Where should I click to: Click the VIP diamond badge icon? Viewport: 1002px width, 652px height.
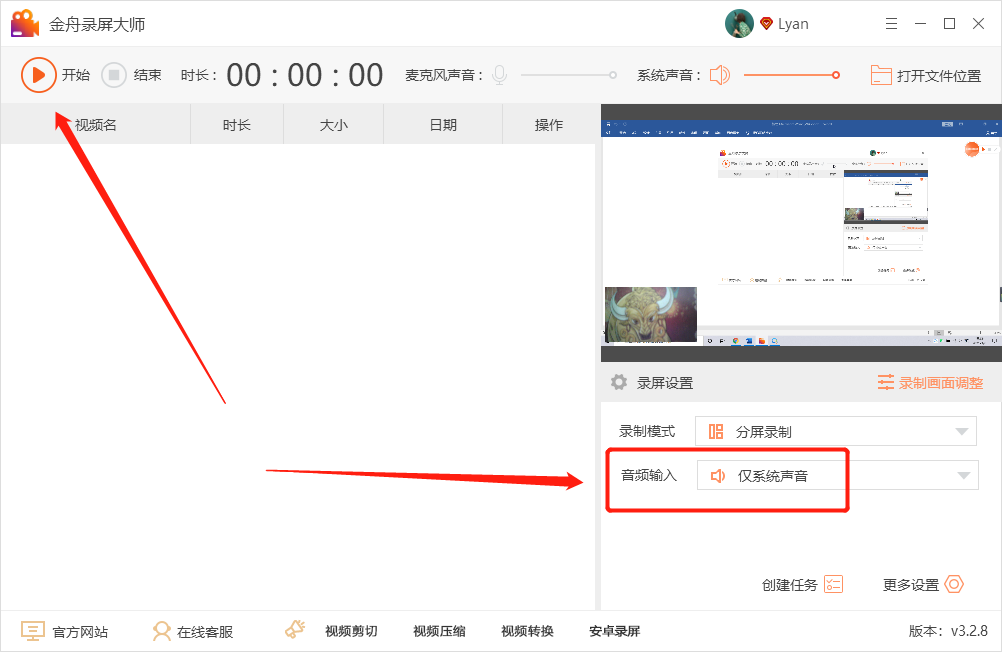click(x=767, y=23)
